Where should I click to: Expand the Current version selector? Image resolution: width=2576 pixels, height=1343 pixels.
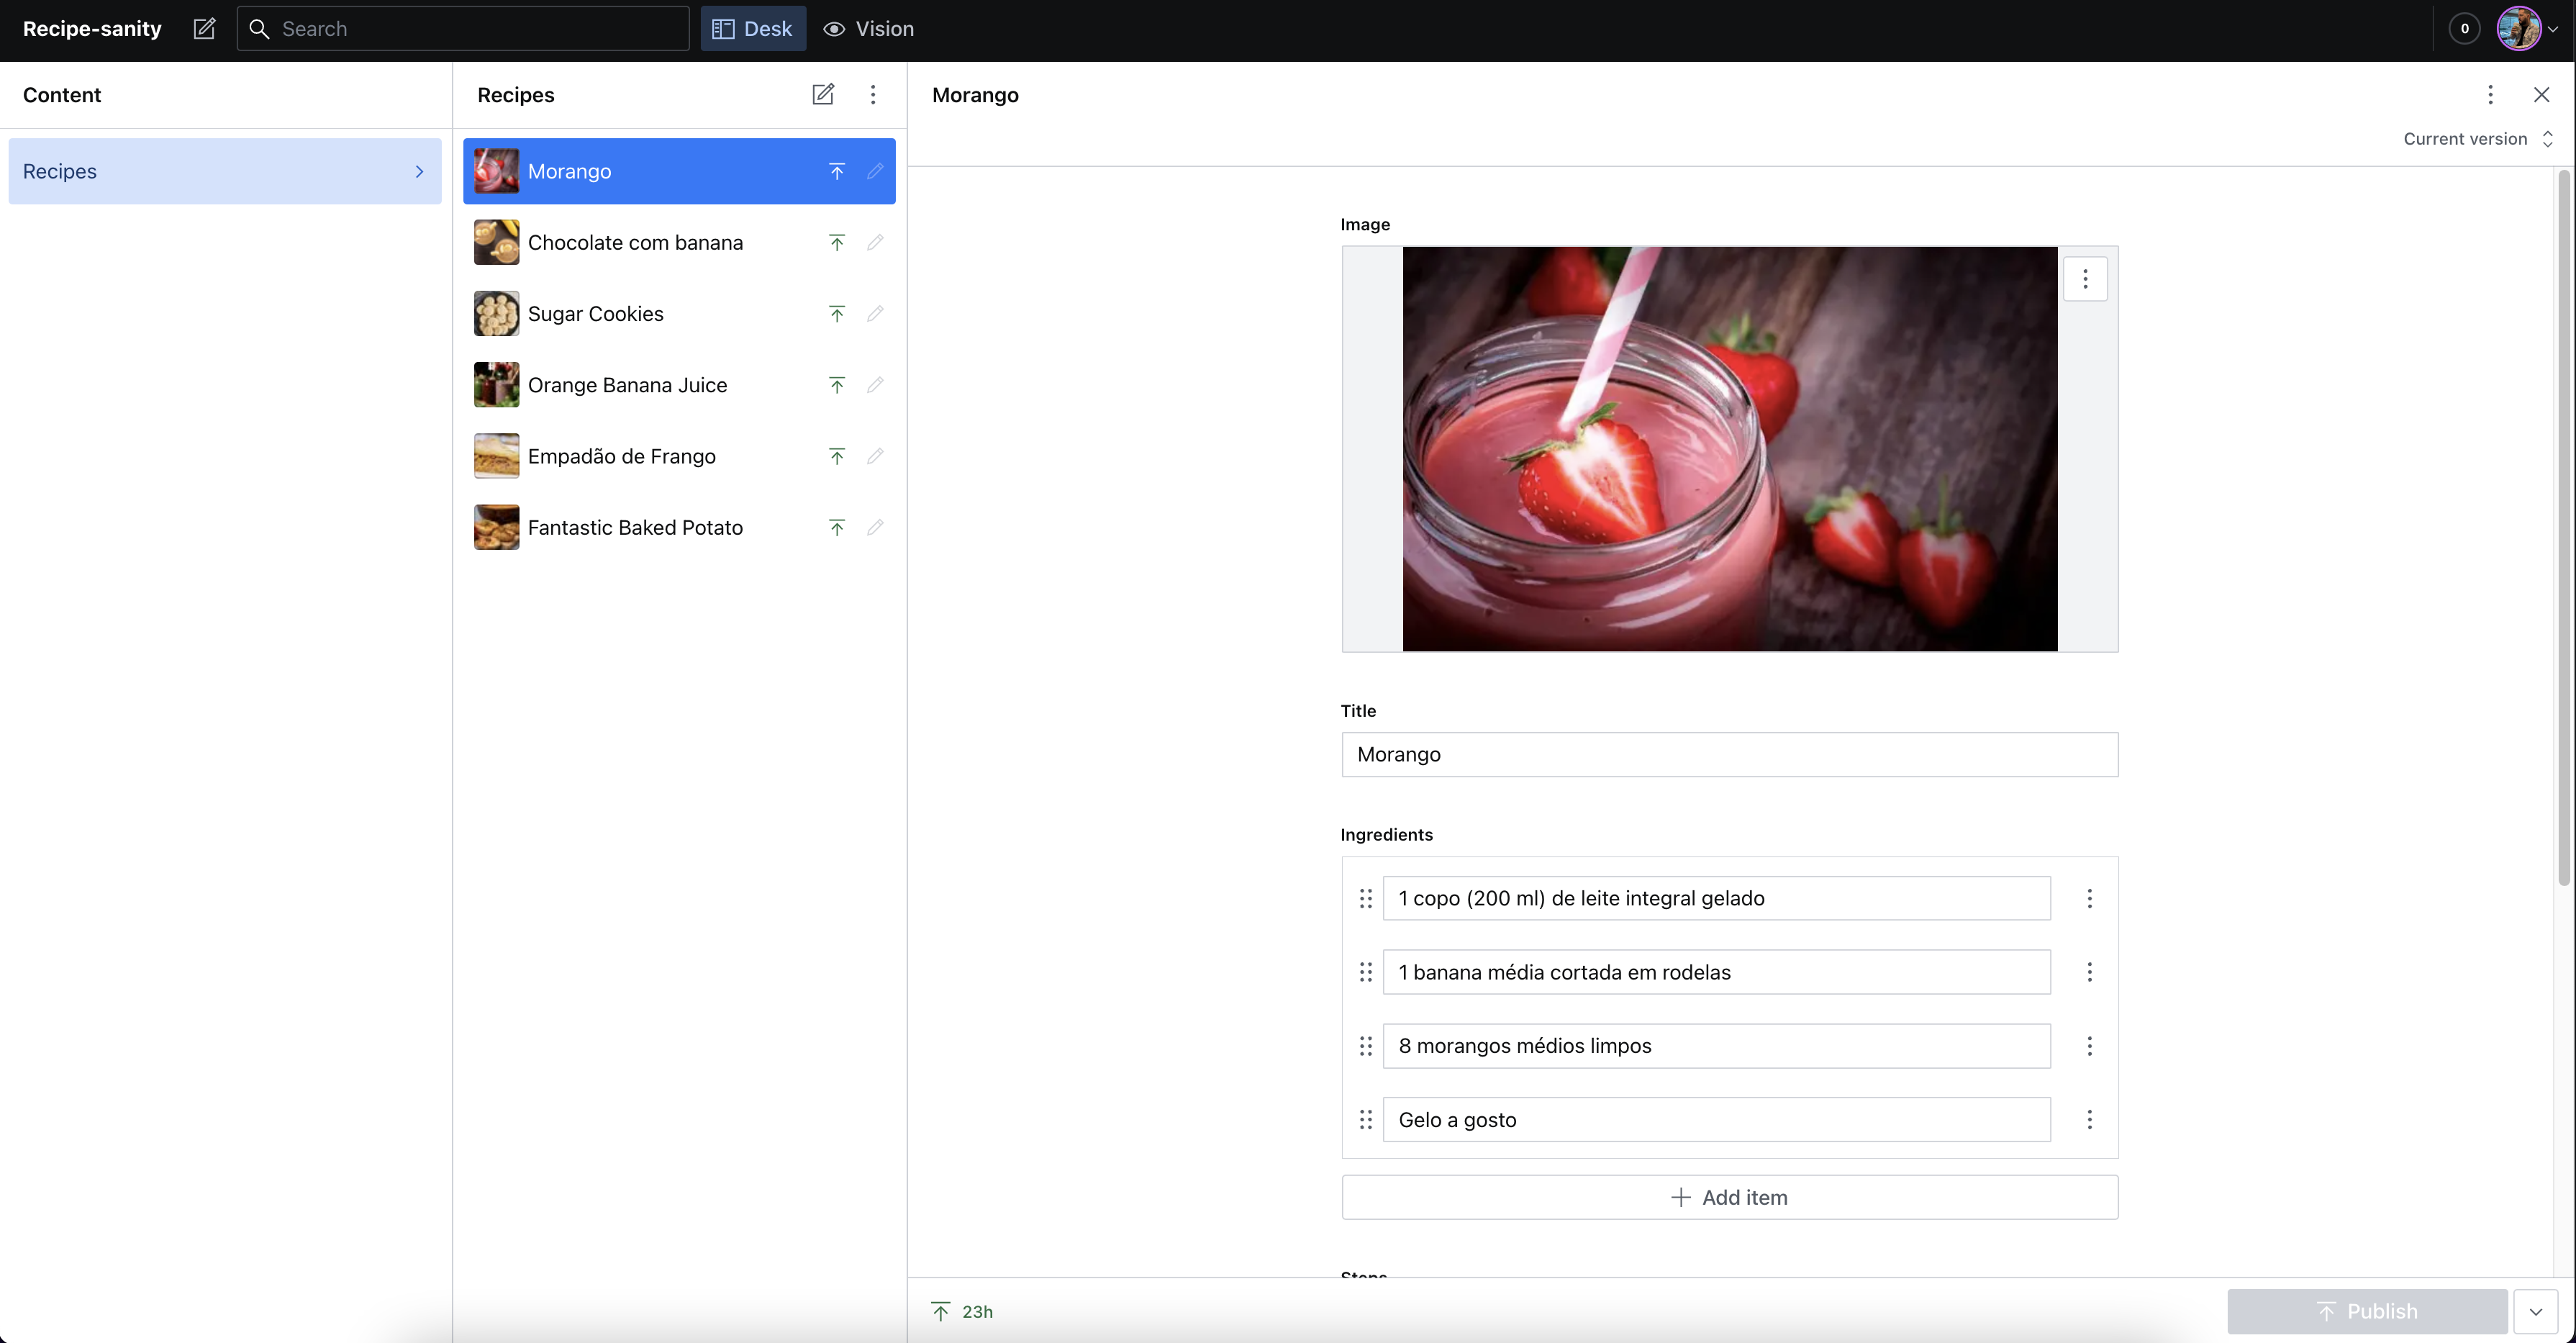(x=2478, y=139)
